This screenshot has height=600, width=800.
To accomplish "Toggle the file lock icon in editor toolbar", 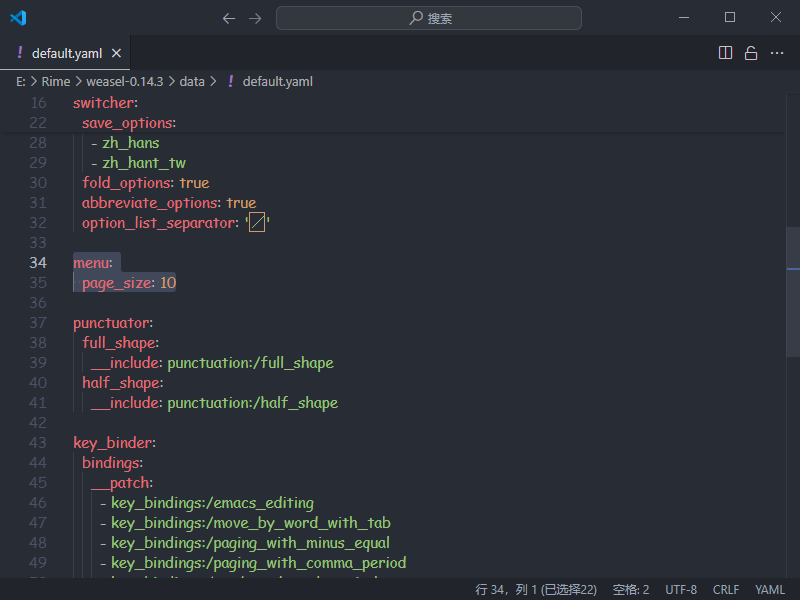I will 751,53.
